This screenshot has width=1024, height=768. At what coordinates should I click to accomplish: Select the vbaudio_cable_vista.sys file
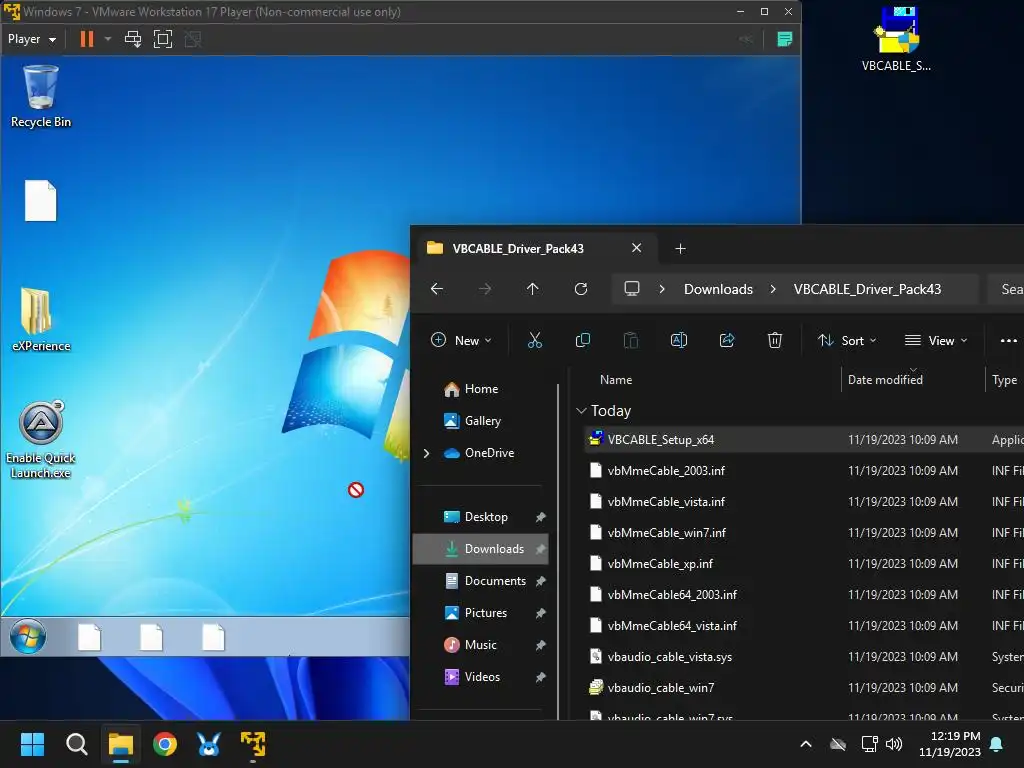coord(803,657)
